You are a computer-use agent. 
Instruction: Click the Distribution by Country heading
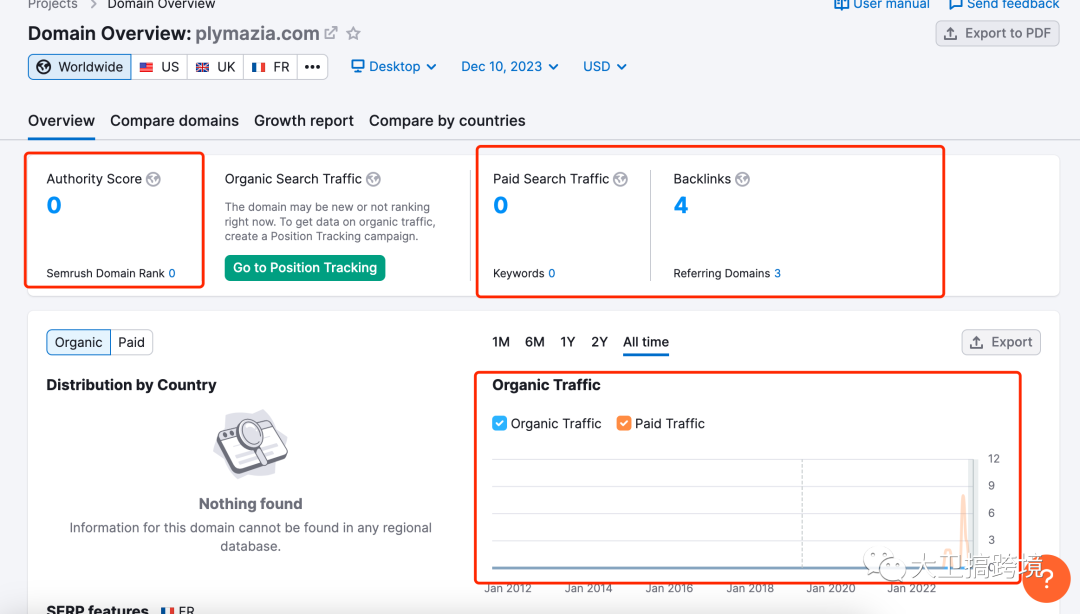point(132,385)
